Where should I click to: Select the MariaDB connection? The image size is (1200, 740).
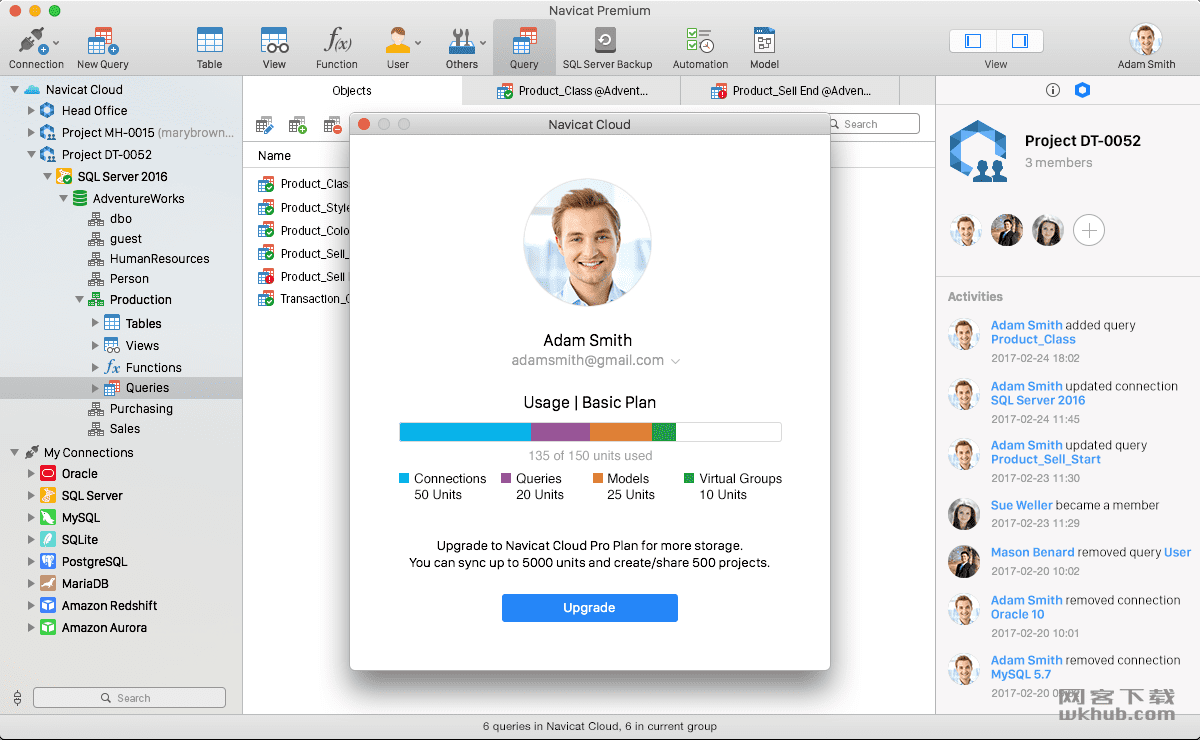point(85,584)
